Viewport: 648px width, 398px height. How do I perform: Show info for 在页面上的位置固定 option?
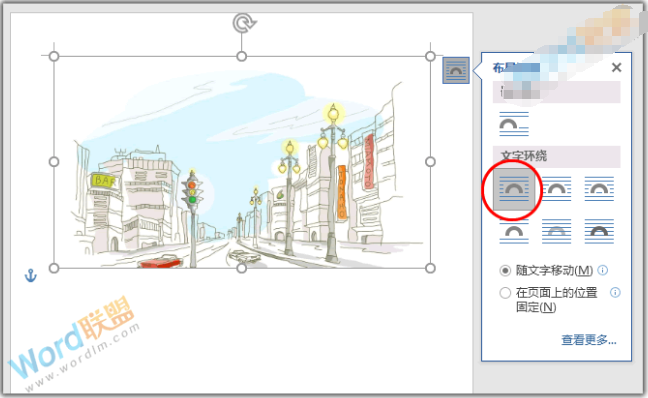pos(615,293)
